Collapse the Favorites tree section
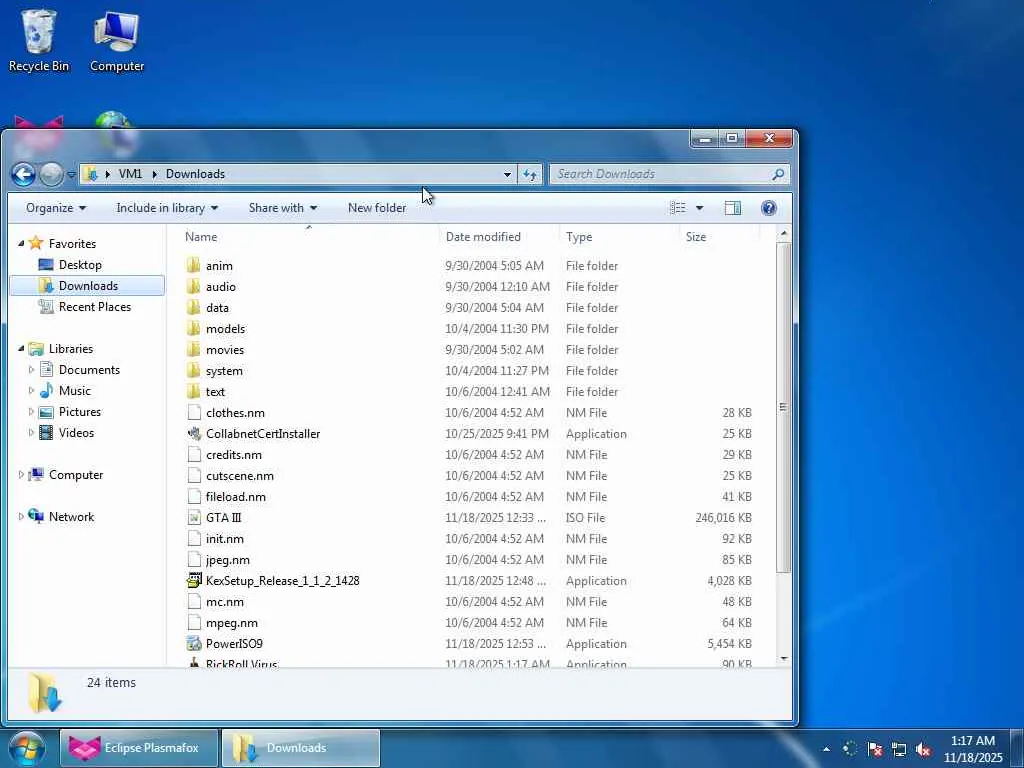This screenshot has width=1024, height=768. point(21,243)
